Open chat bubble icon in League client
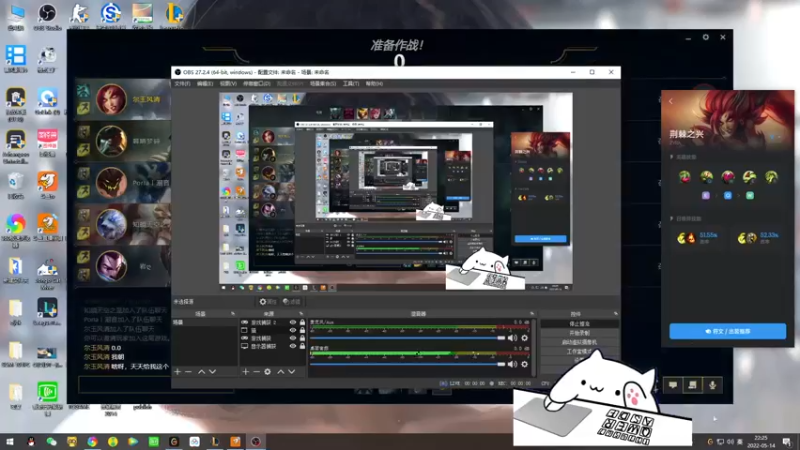This screenshot has height=450, width=800. tap(673, 385)
